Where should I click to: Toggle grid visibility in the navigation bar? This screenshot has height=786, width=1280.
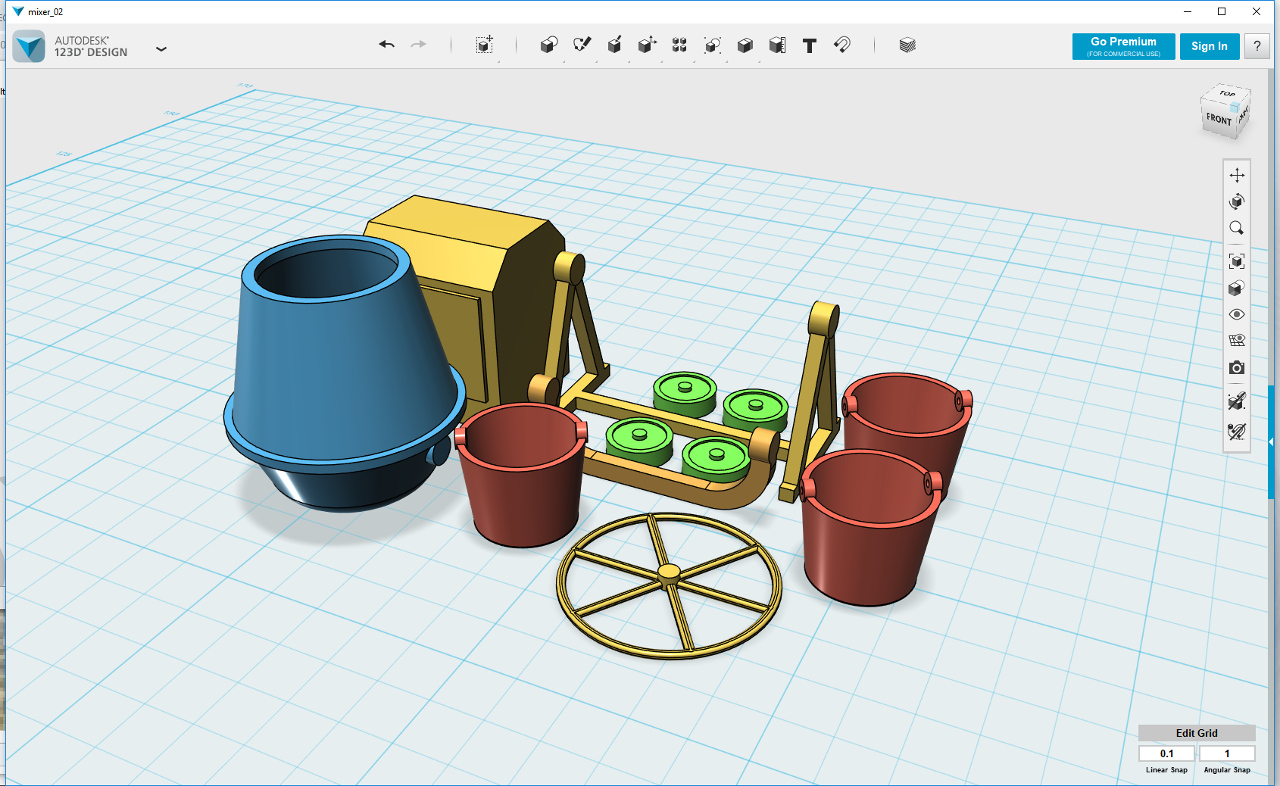point(1237,341)
